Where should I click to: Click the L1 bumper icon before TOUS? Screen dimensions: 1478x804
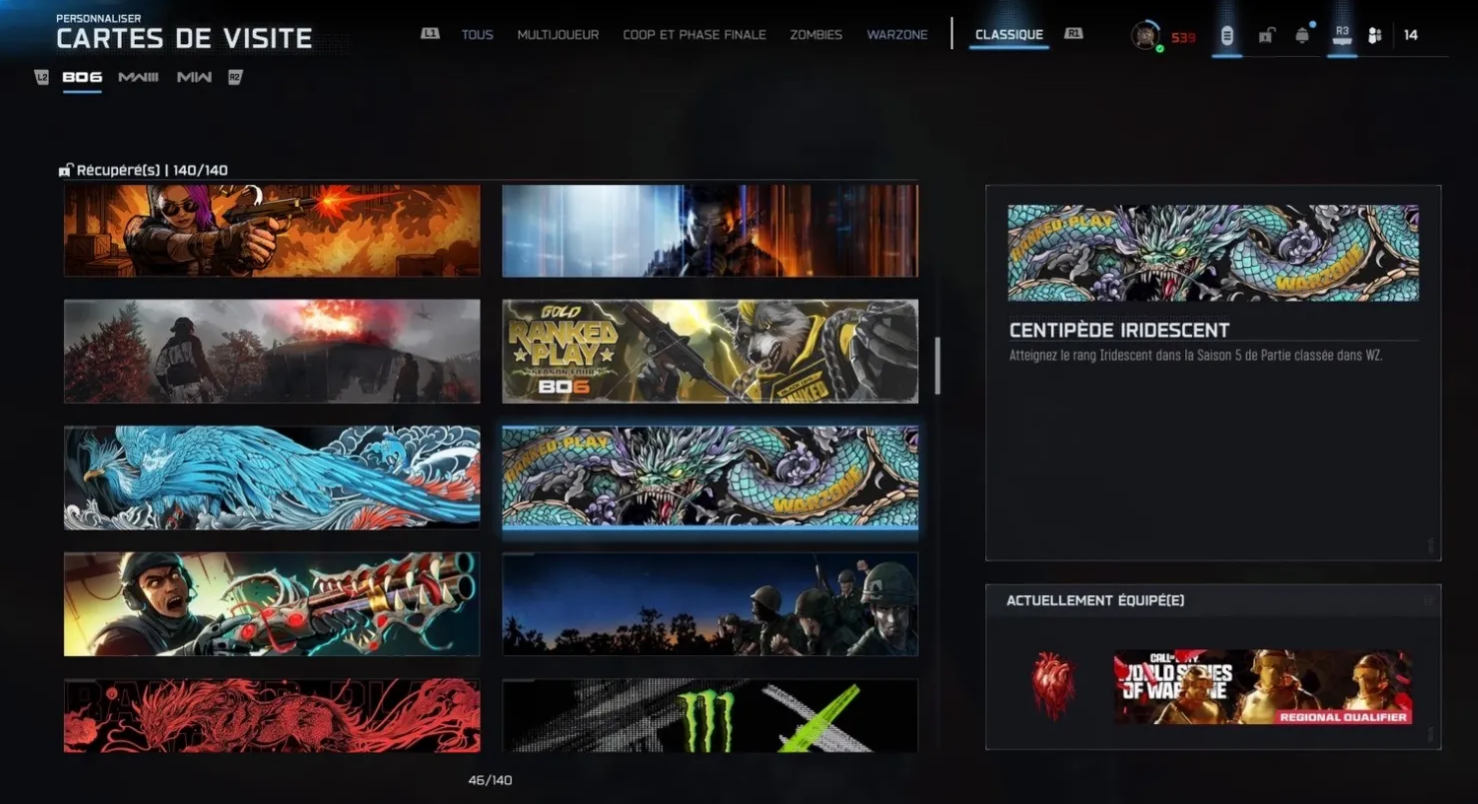pyautogui.click(x=430, y=34)
